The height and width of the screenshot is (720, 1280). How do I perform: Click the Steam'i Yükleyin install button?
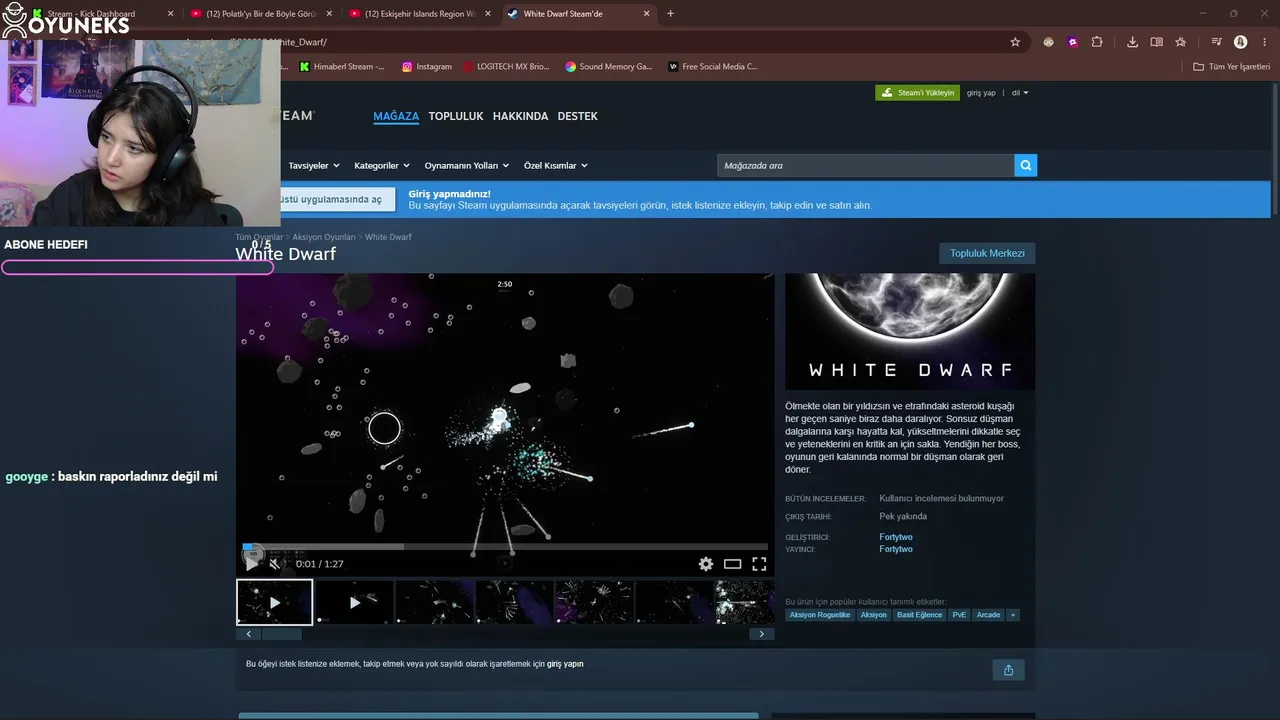918,93
